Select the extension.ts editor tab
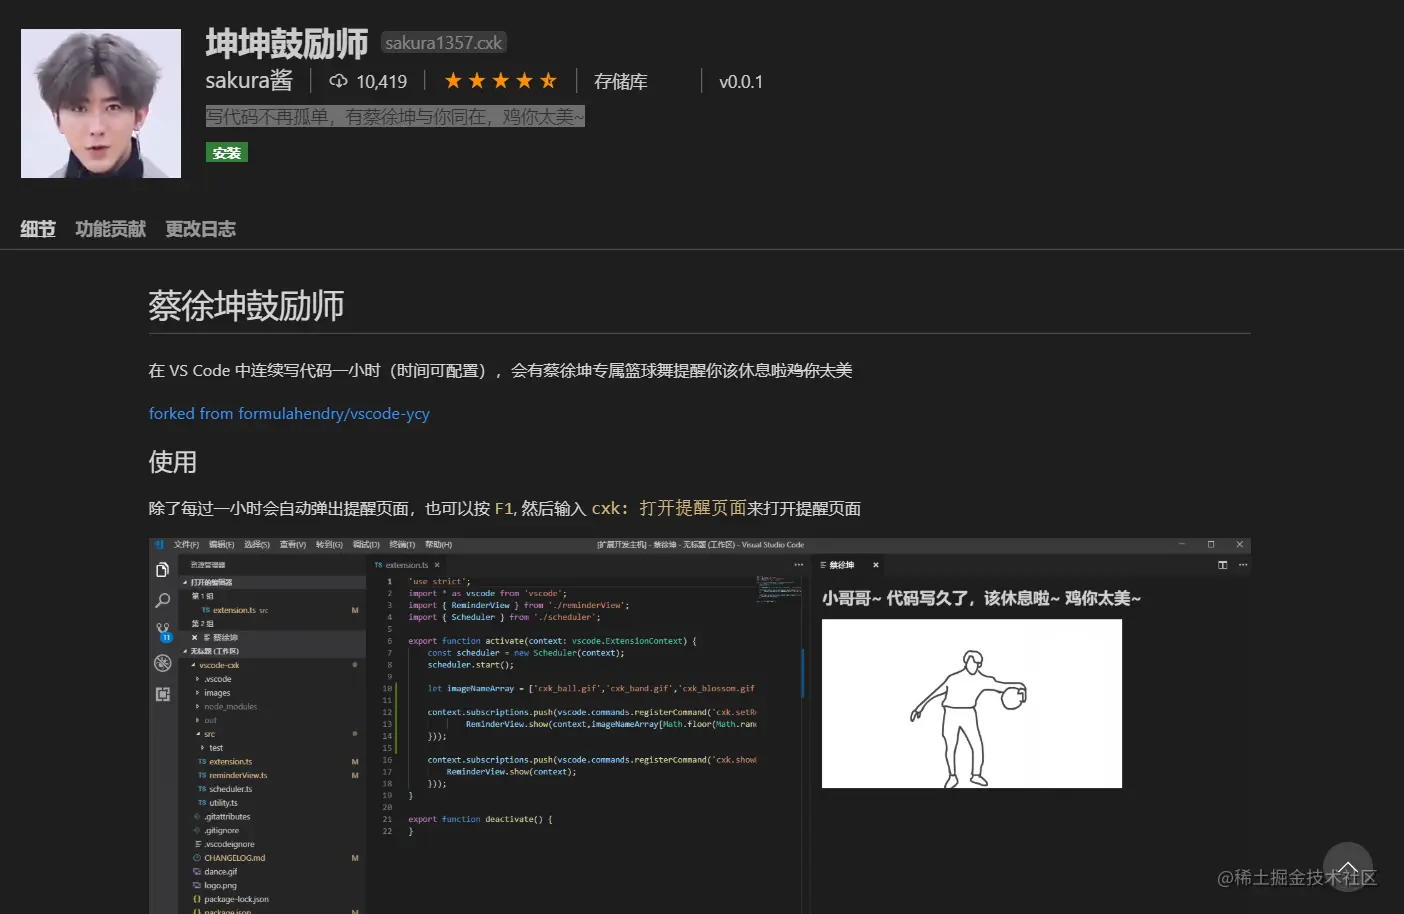Viewport: 1404px width, 914px height. coord(407,565)
